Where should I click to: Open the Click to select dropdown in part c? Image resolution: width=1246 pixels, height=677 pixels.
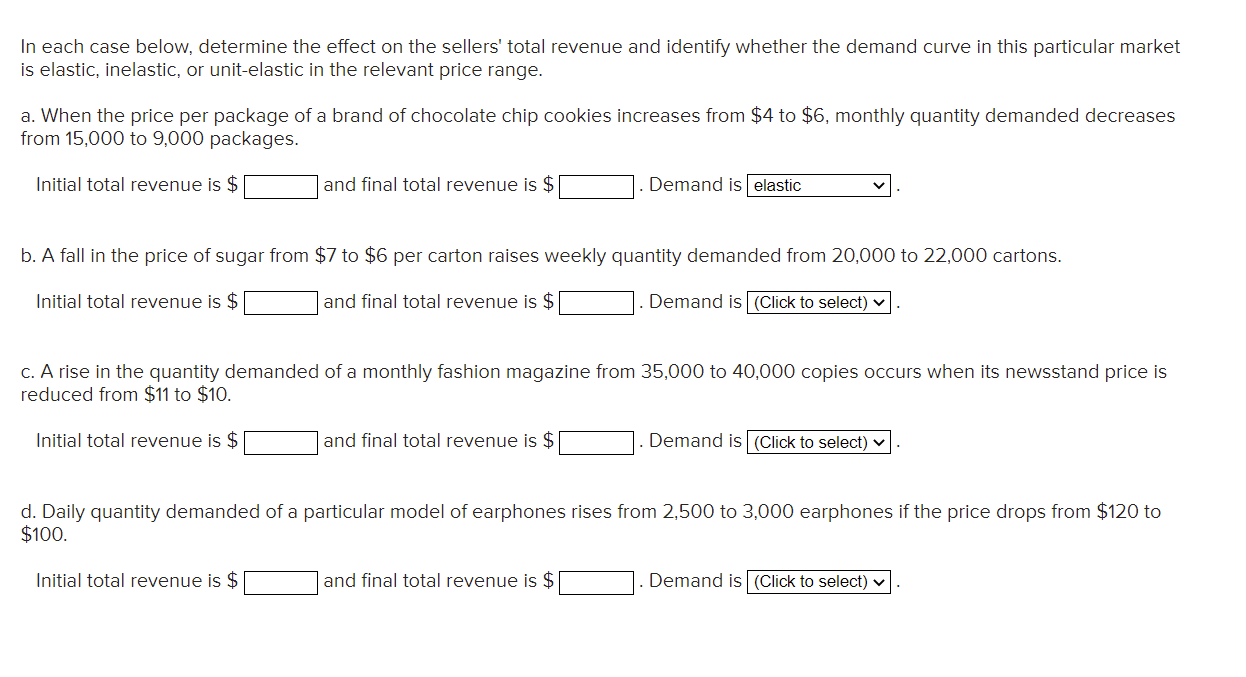point(818,441)
